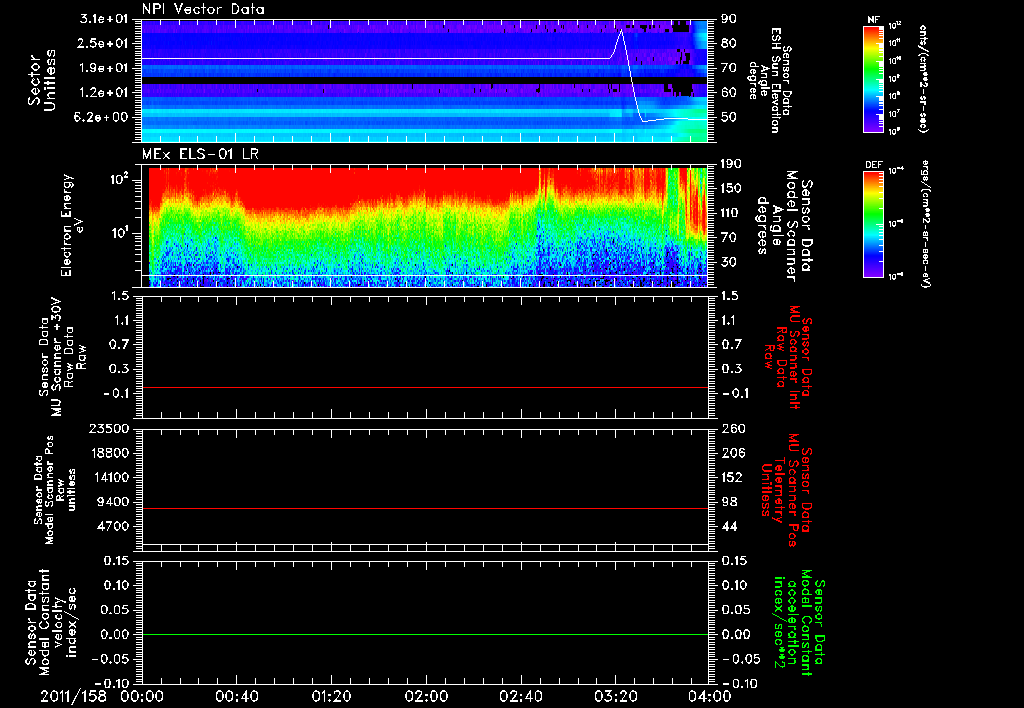Select the '01:20' time tick label
This screenshot has height=708, width=1024.
click(x=331, y=696)
